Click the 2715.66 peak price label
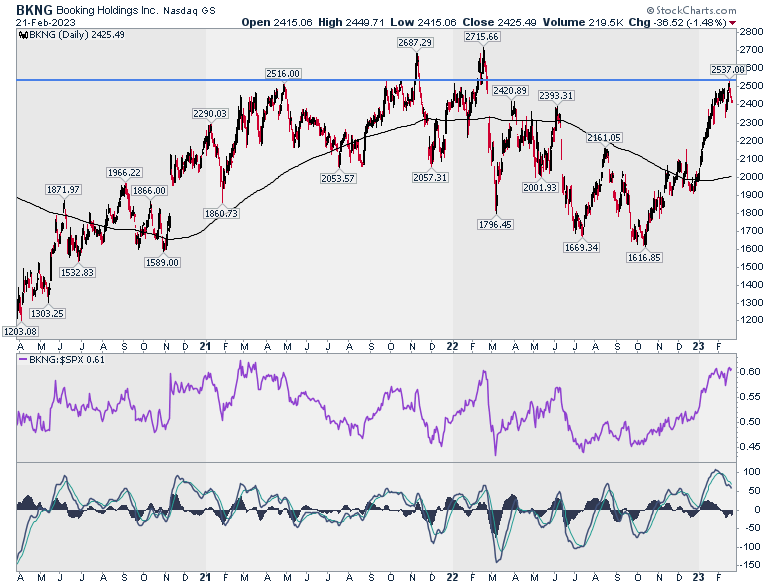The image size is (780, 586). click(482, 37)
